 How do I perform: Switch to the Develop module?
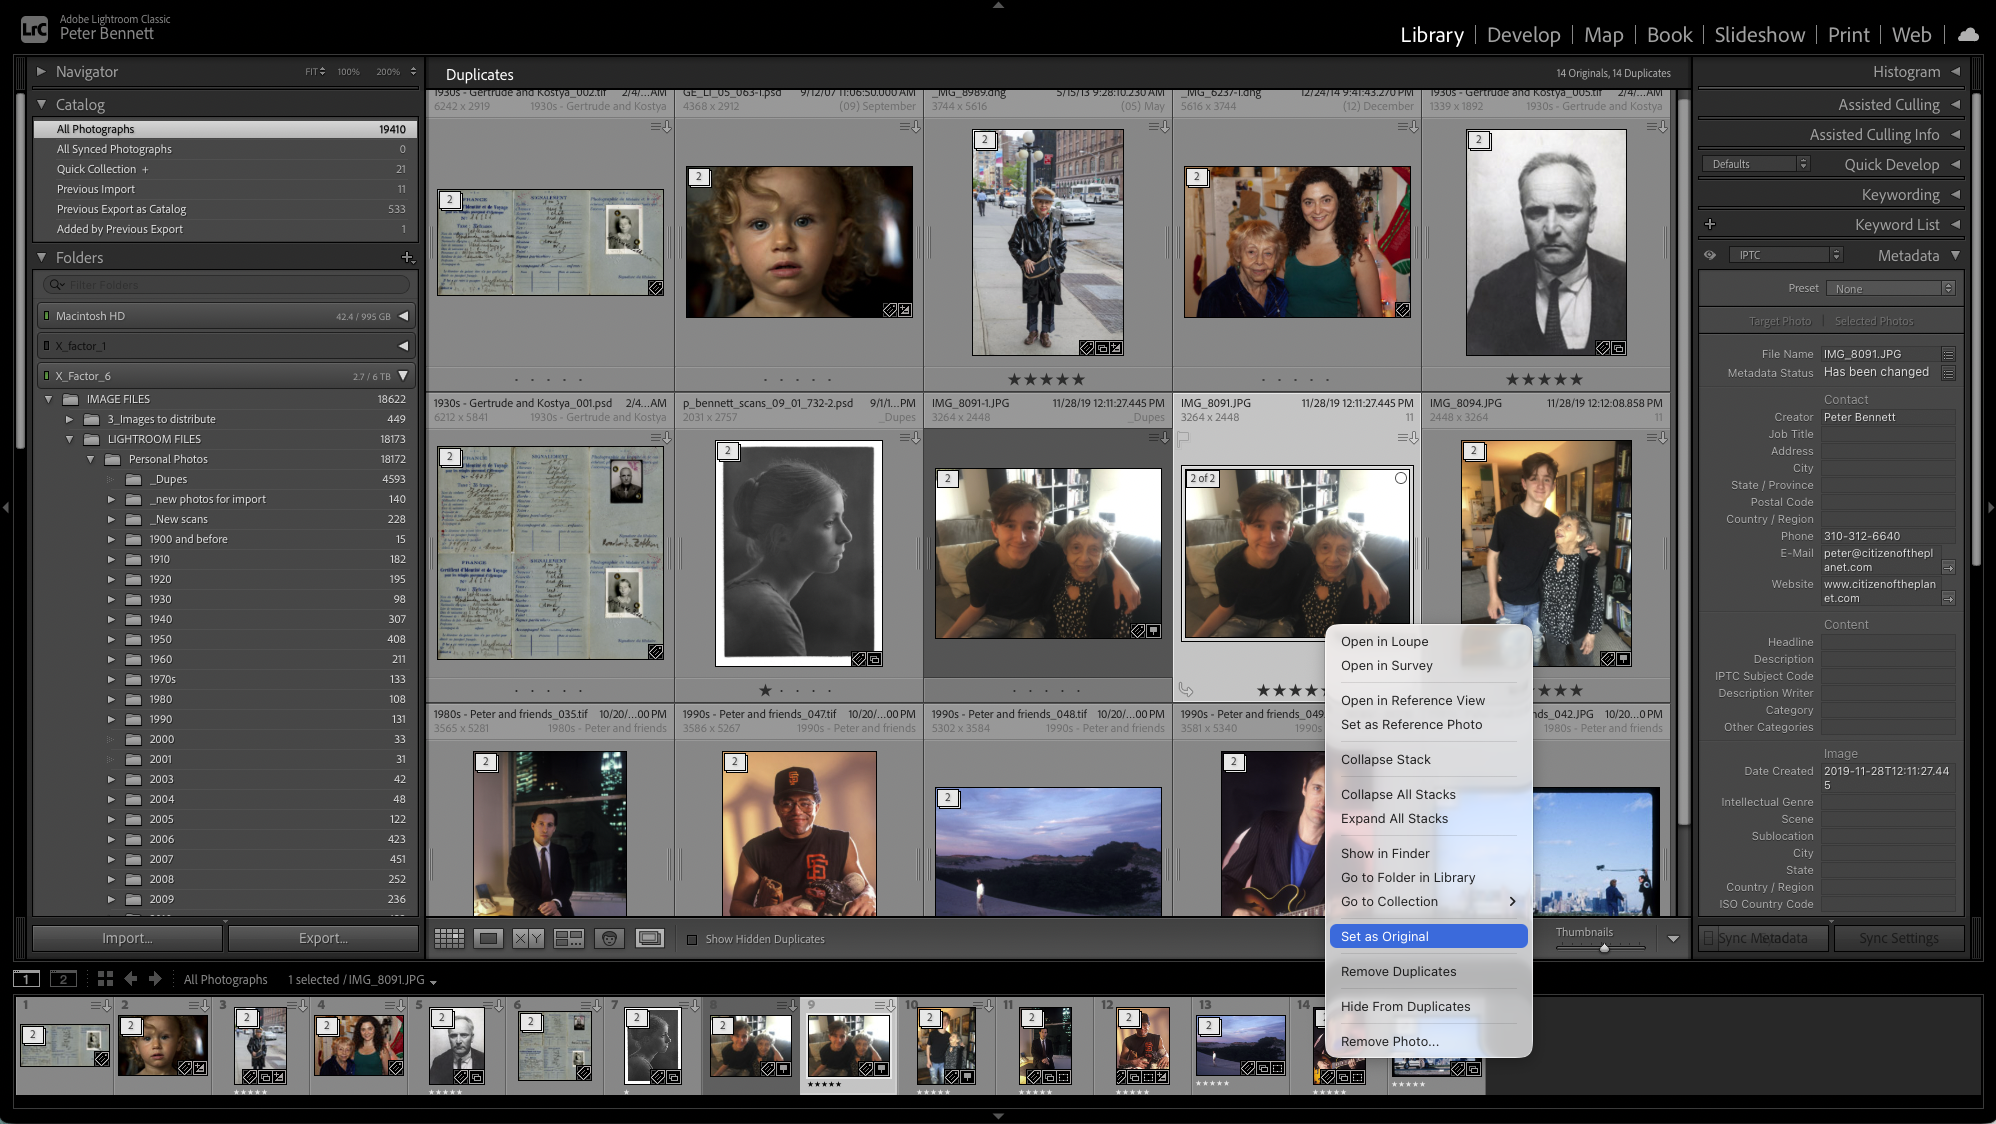(x=1523, y=35)
